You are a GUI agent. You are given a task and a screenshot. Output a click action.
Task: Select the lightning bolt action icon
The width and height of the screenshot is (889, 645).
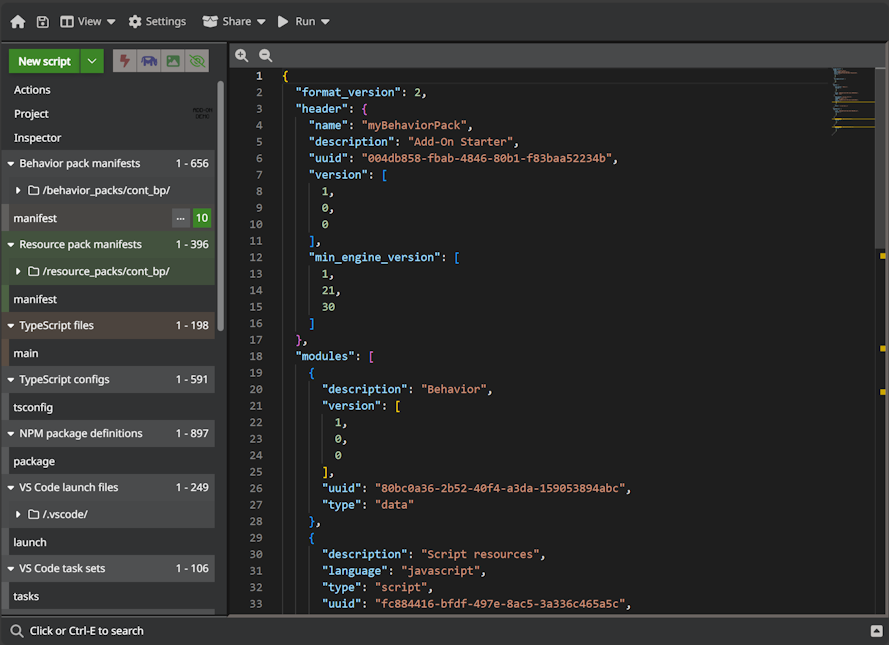pyautogui.click(x=124, y=61)
